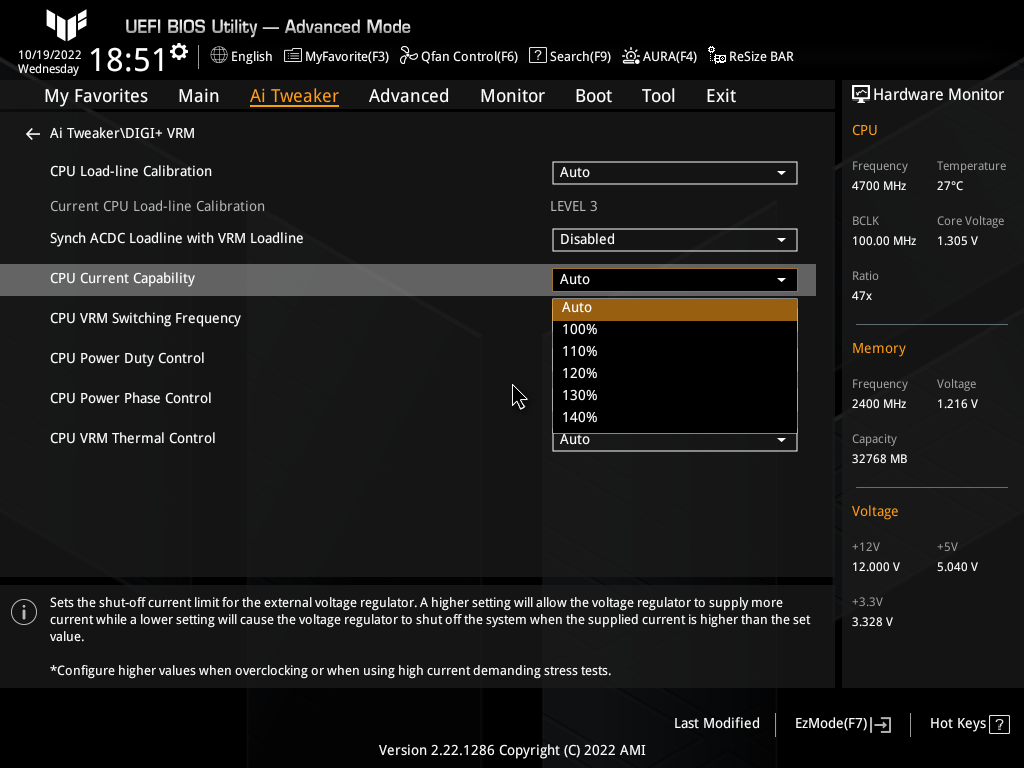Image resolution: width=1024 pixels, height=768 pixels.
Task: Open the Synch ACDC Loadline dropdown
Action: coord(674,239)
